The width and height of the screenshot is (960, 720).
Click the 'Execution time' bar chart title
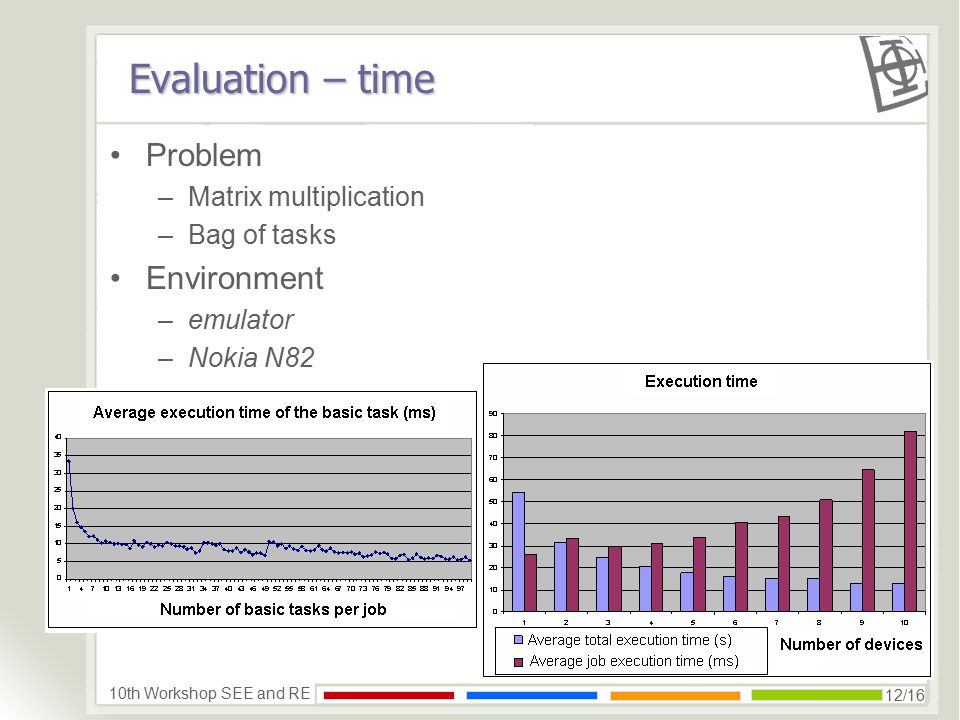click(x=701, y=381)
